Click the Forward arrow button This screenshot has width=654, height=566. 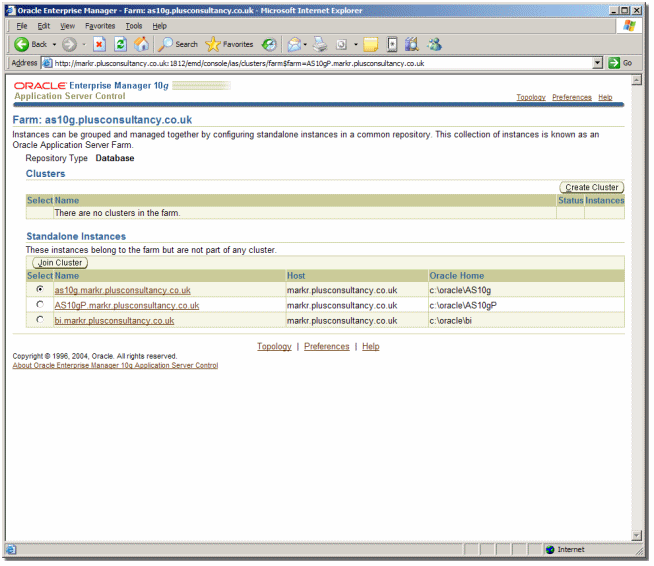[x=69, y=44]
